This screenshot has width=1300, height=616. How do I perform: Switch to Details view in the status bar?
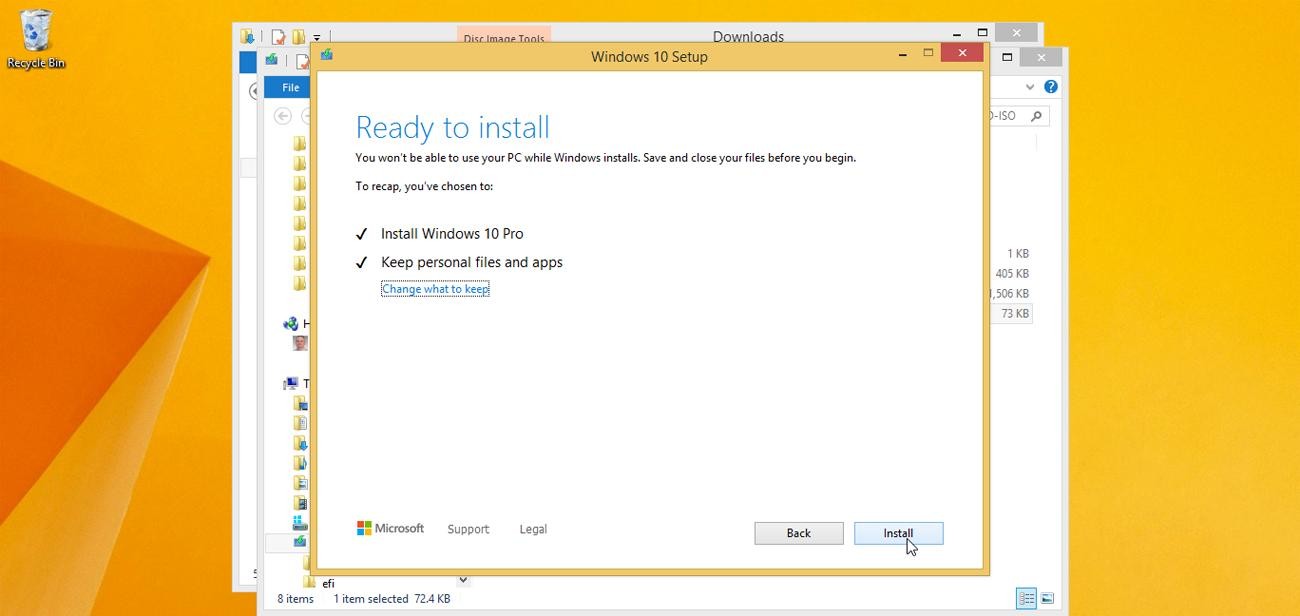click(x=1026, y=599)
